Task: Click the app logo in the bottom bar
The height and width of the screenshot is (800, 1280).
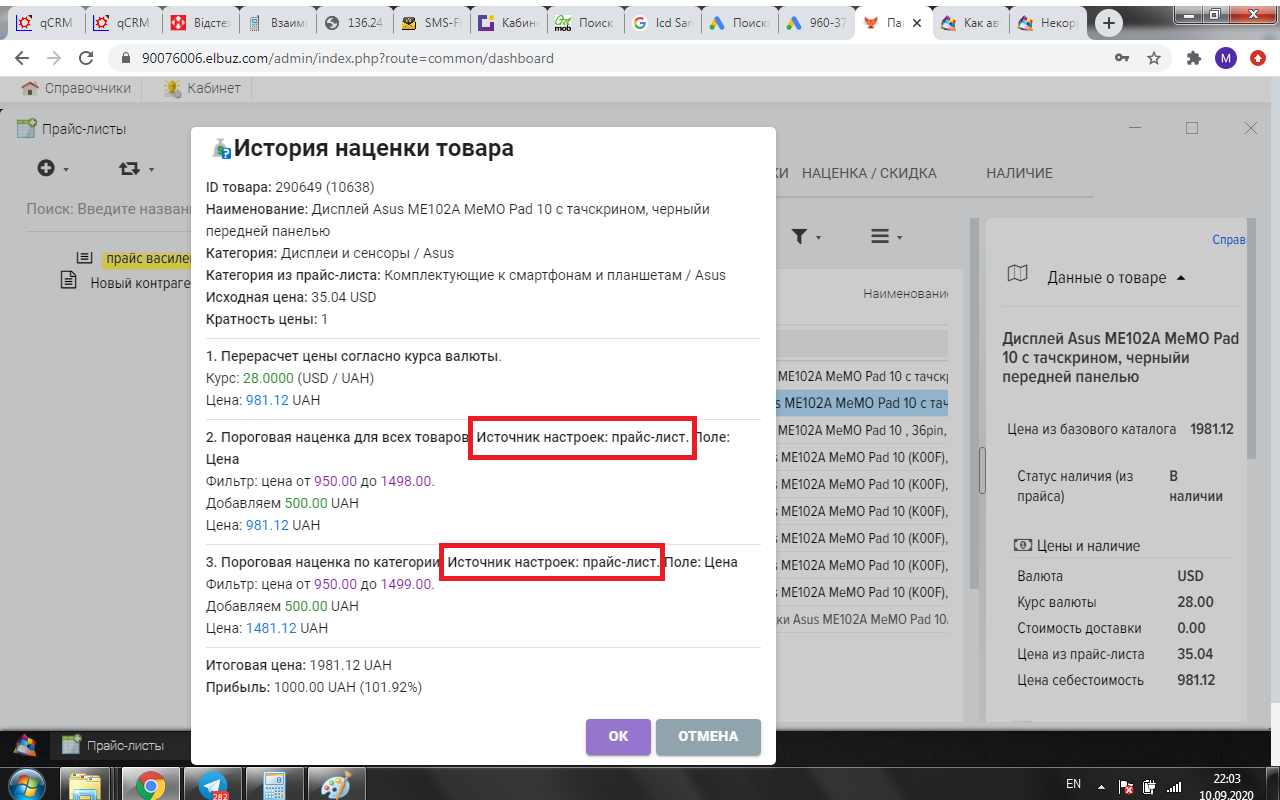Action: (x=25, y=745)
